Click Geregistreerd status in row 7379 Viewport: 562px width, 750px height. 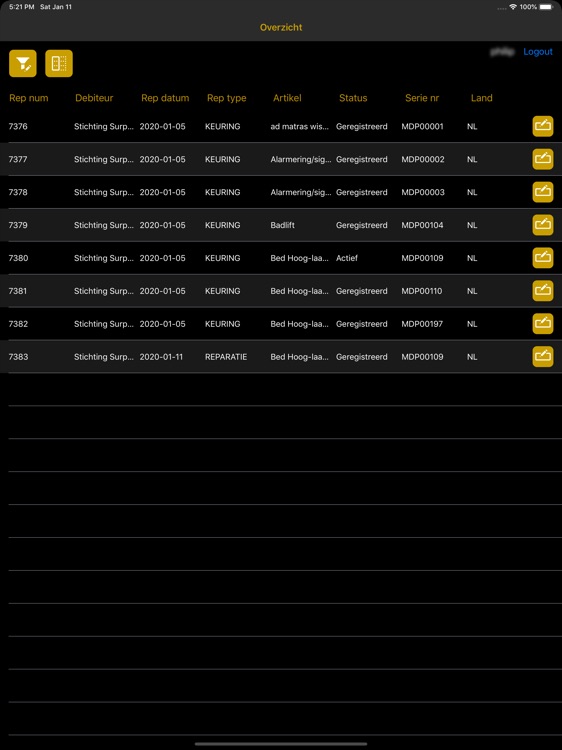(x=362, y=225)
